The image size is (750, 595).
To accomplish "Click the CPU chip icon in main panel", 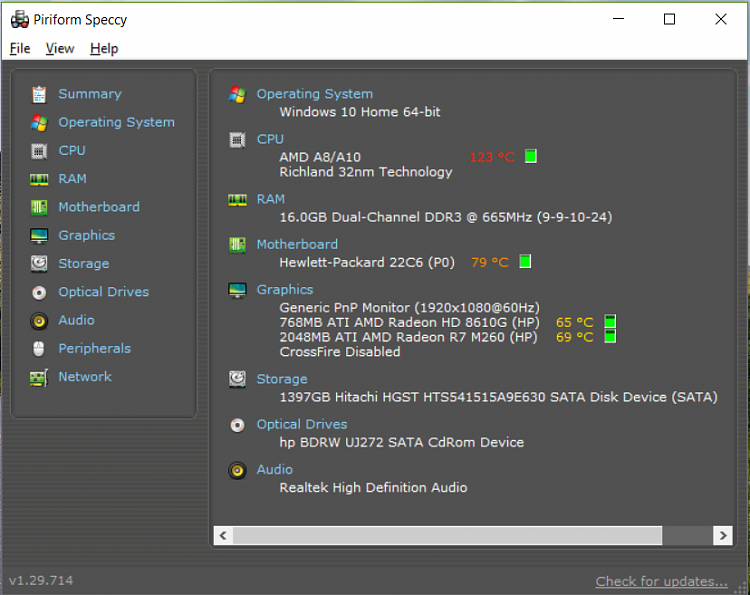I will 237,140.
